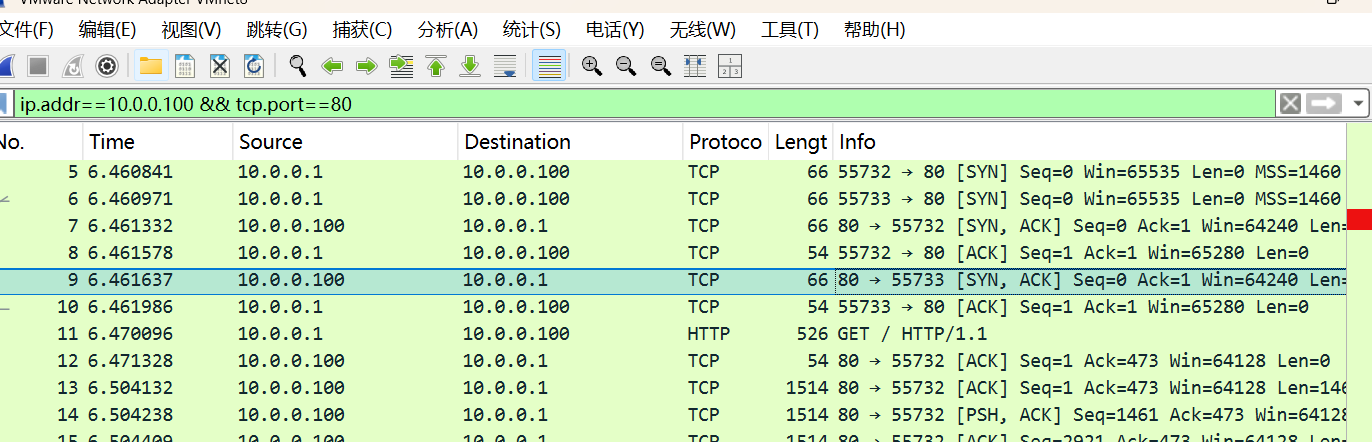Open the 捕获(C) menu
This screenshot has width=1372, height=442.
tap(362, 29)
